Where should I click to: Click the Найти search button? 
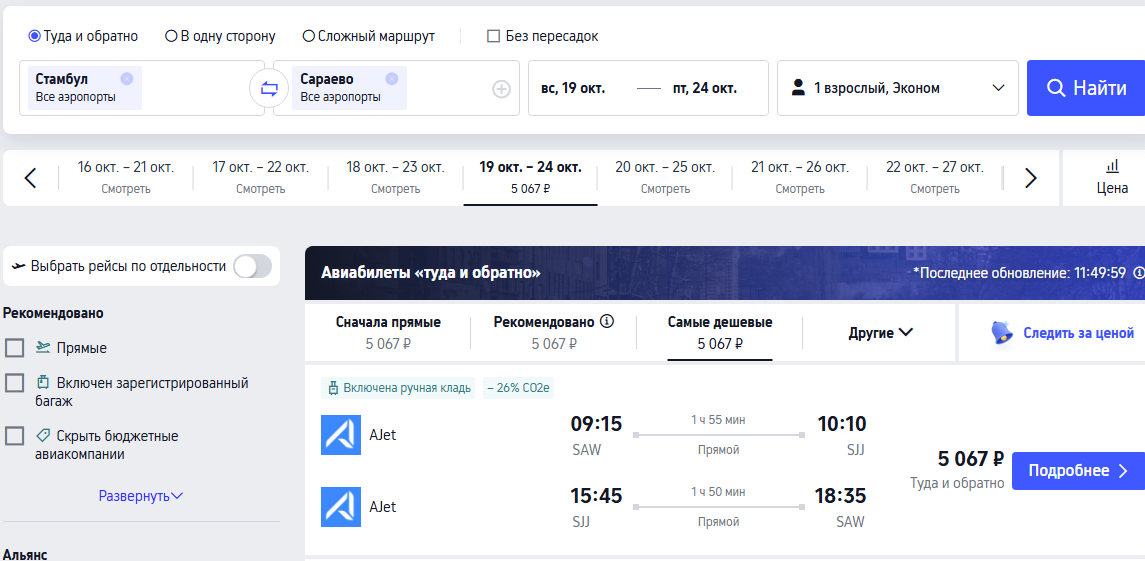[x=1086, y=88]
